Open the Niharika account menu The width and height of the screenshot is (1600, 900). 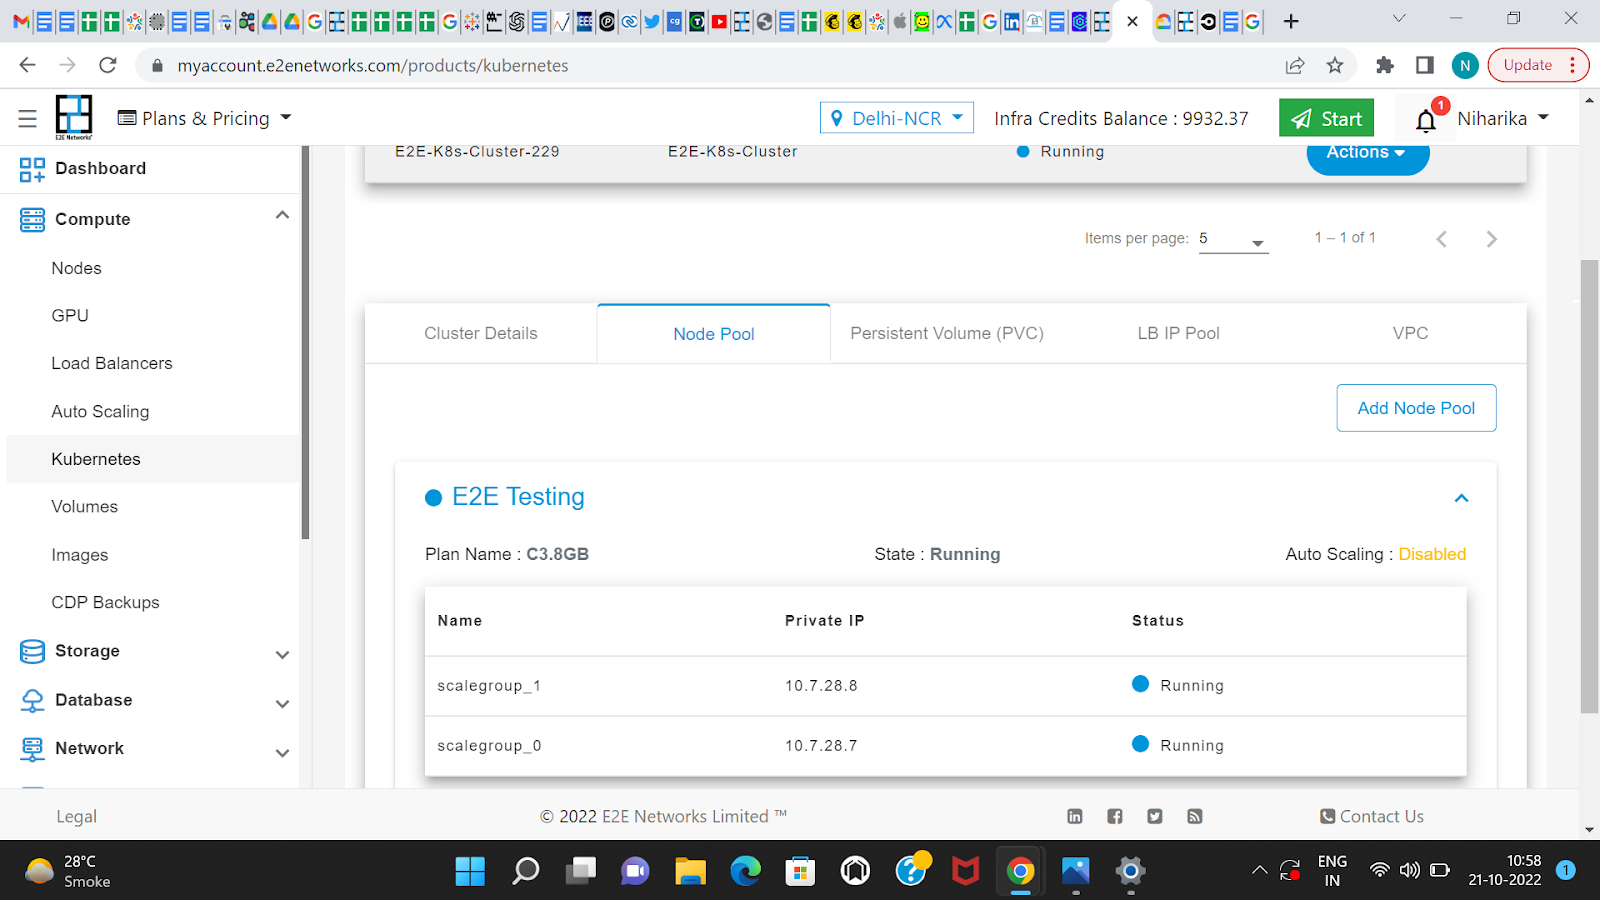click(x=1503, y=118)
